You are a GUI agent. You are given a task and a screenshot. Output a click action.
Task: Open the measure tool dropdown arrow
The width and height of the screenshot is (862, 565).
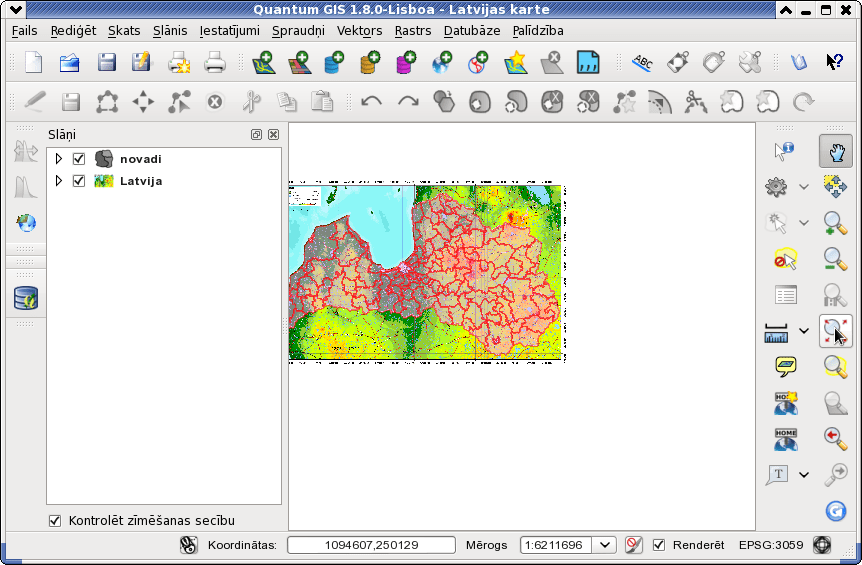coord(804,331)
